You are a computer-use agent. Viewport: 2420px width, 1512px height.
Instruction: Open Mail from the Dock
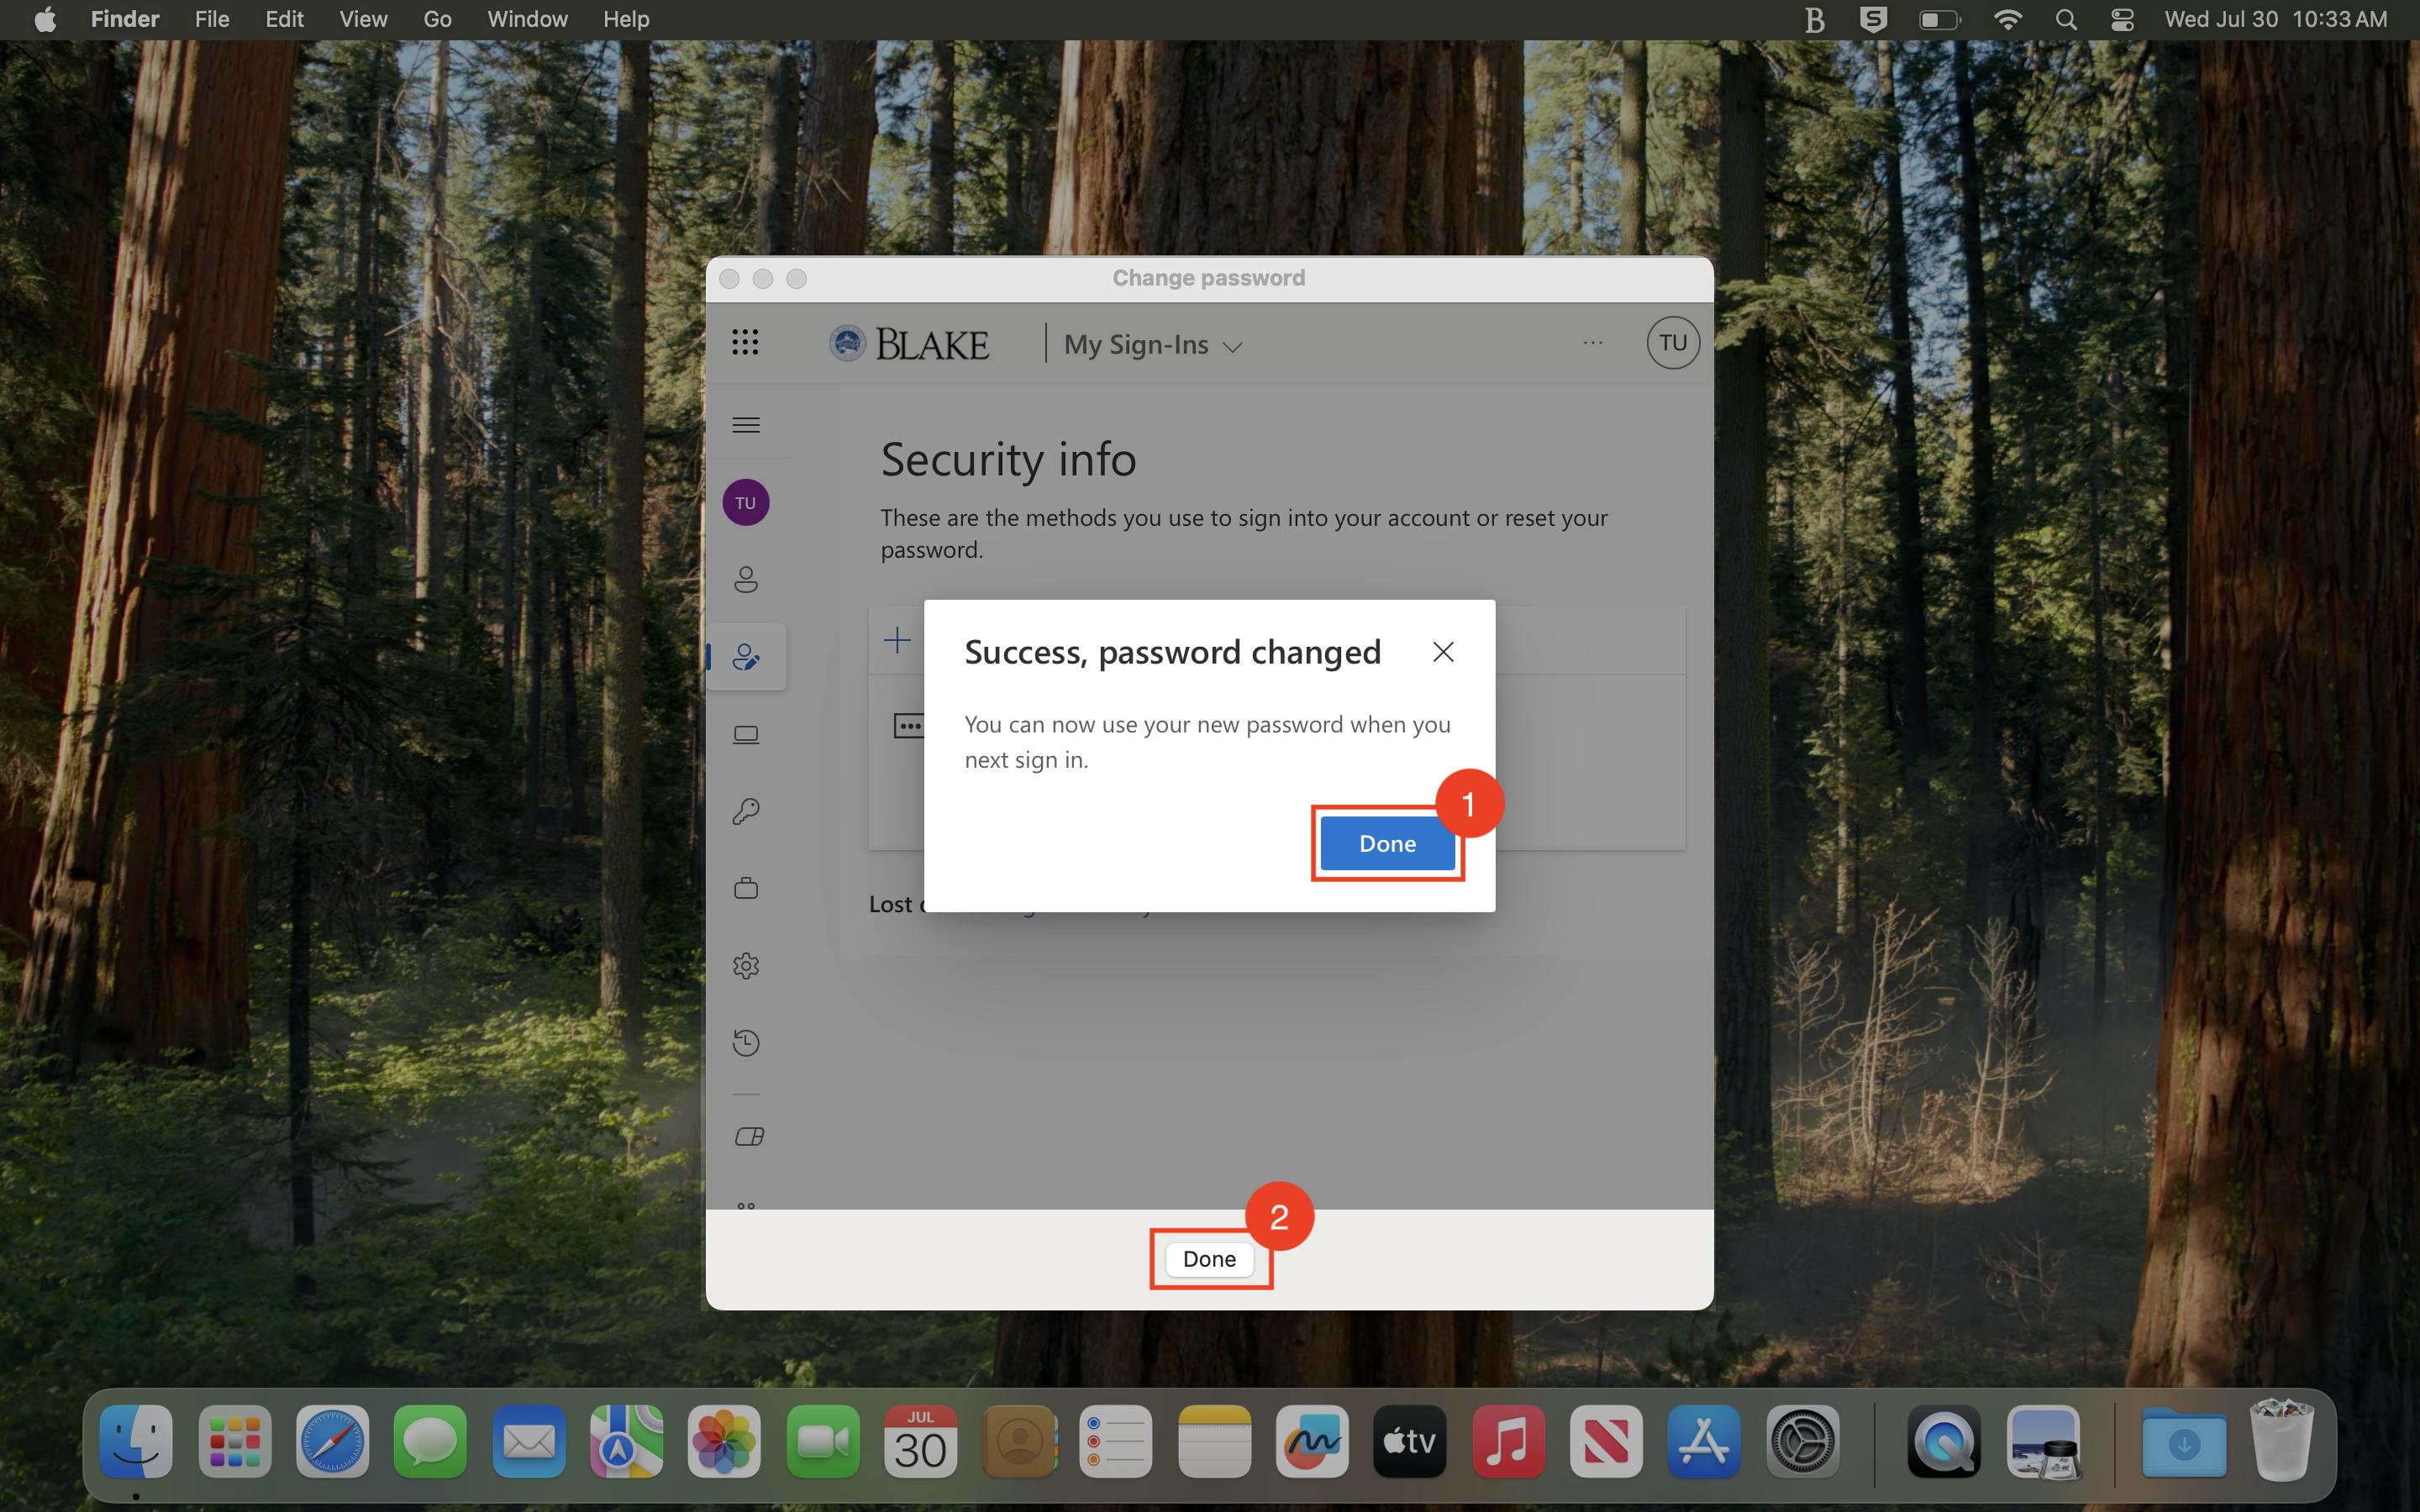click(x=529, y=1441)
